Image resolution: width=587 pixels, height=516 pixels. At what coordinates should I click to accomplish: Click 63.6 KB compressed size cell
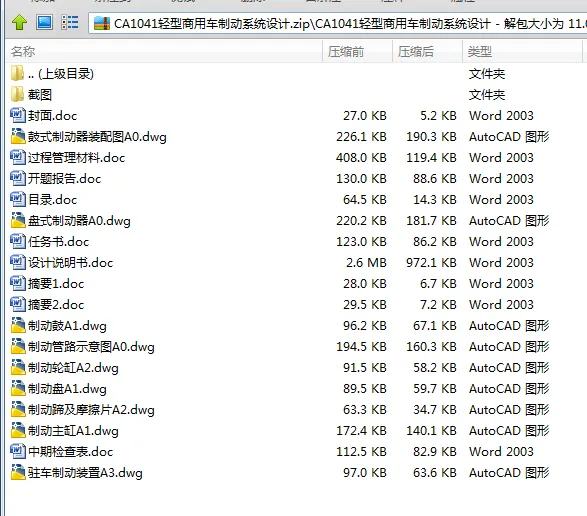[x=435, y=472]
